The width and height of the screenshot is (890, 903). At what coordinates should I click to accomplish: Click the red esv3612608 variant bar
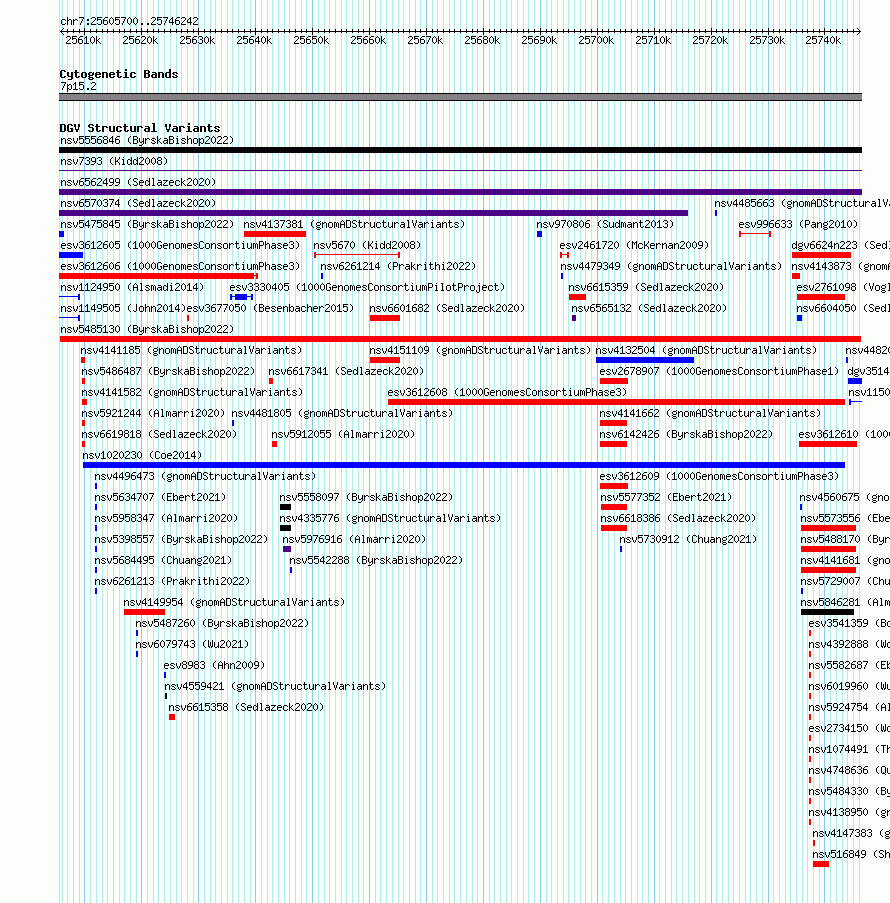616,402
